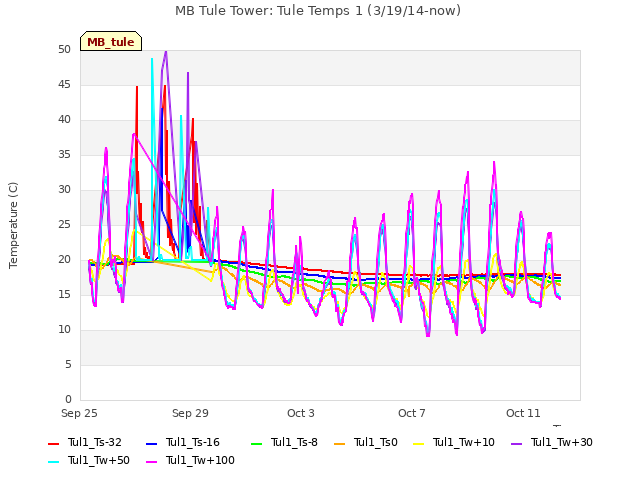Select the Tul1_Ts-16 legend label

tap(193, 442)
